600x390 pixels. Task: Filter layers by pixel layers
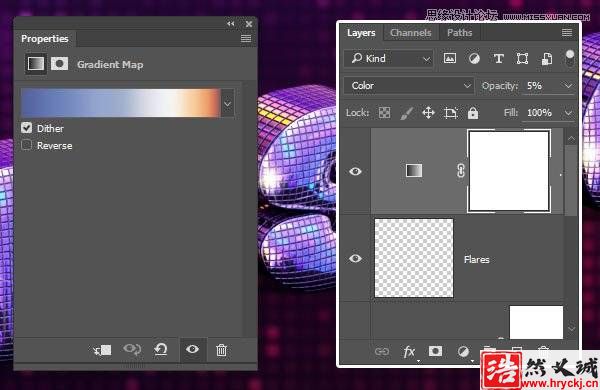click(450, 58)
